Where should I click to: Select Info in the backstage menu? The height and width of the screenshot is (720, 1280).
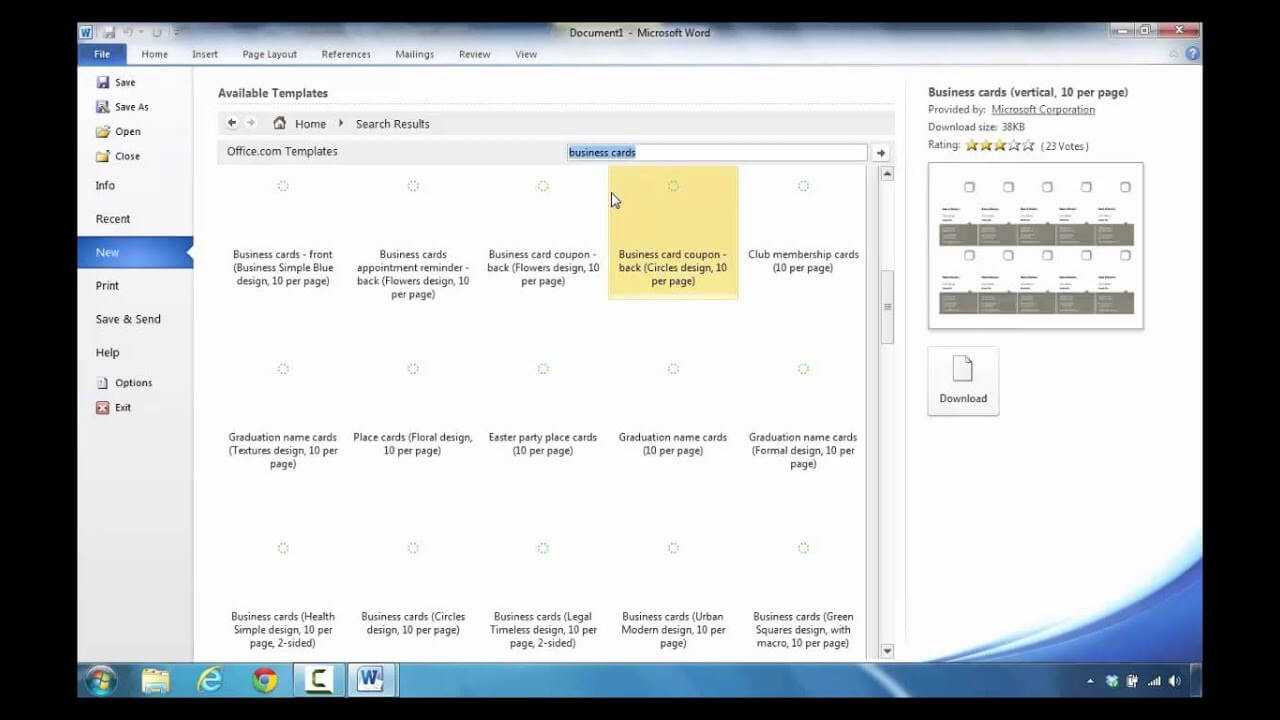[105, 186]
